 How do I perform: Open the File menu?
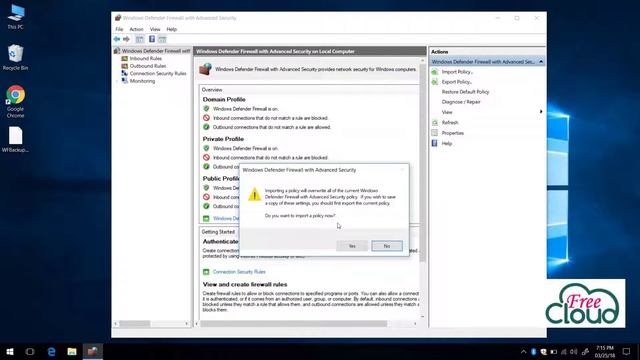click(x=119, y=29)
